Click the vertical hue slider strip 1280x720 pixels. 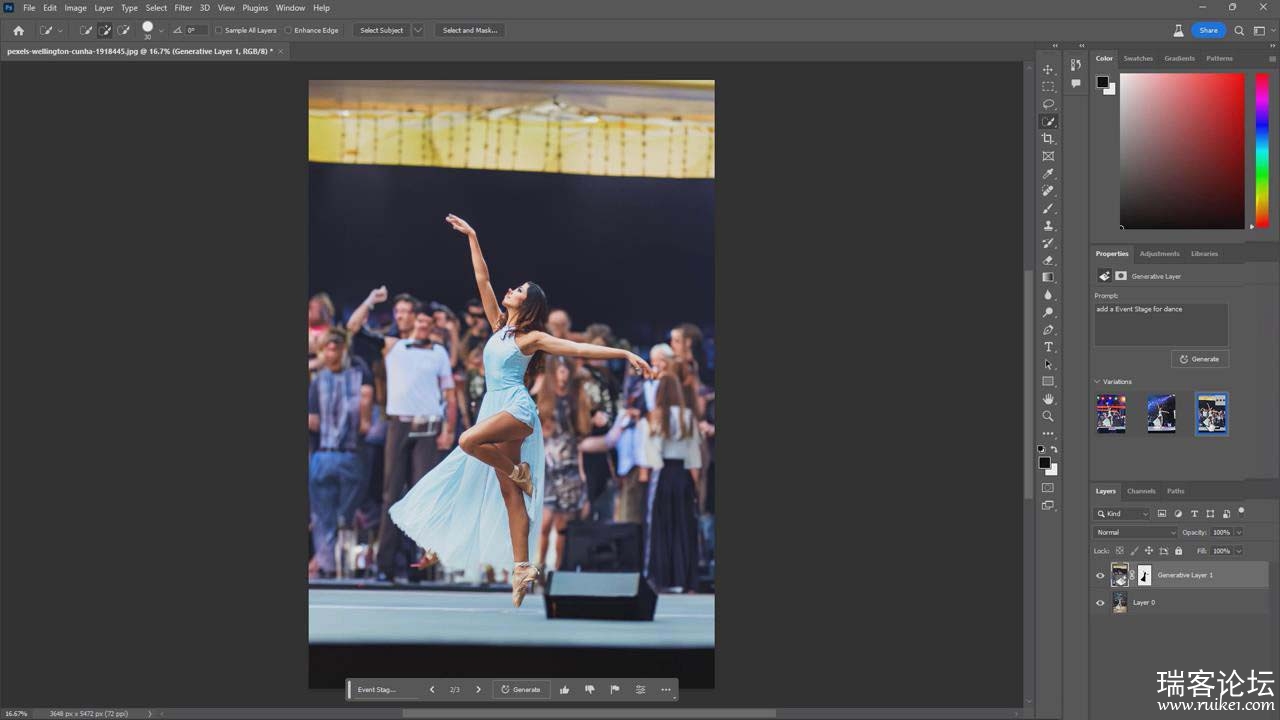pyautogui.click(x=1262, y=150)
